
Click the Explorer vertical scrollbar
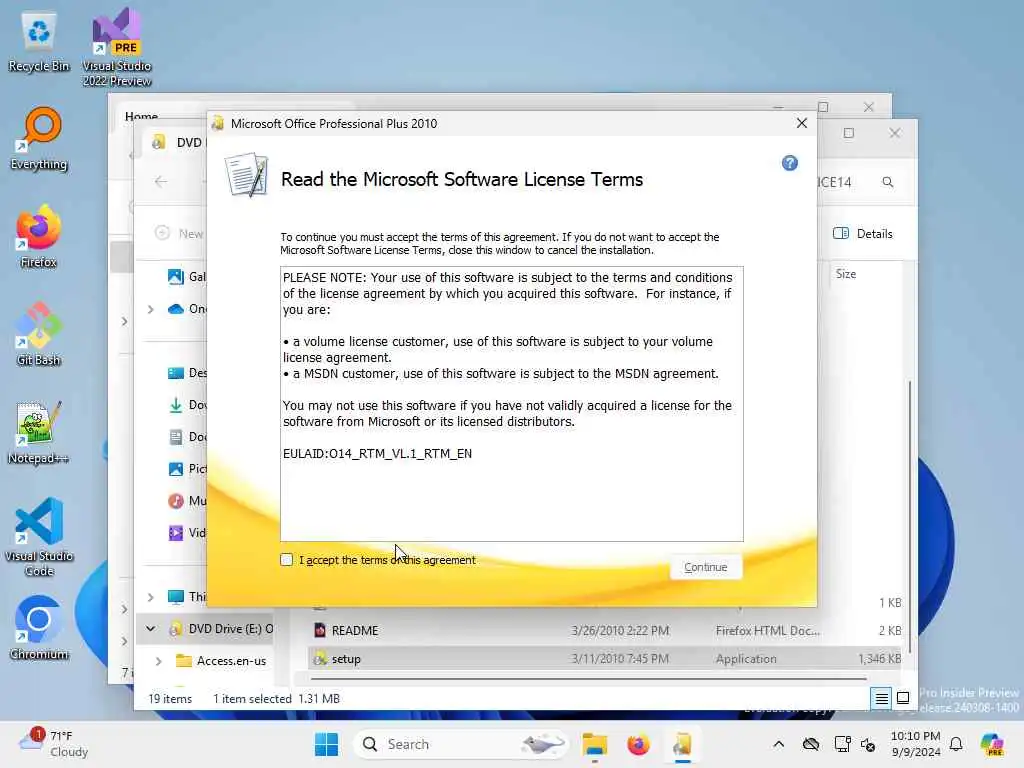[x=910, y=516]
